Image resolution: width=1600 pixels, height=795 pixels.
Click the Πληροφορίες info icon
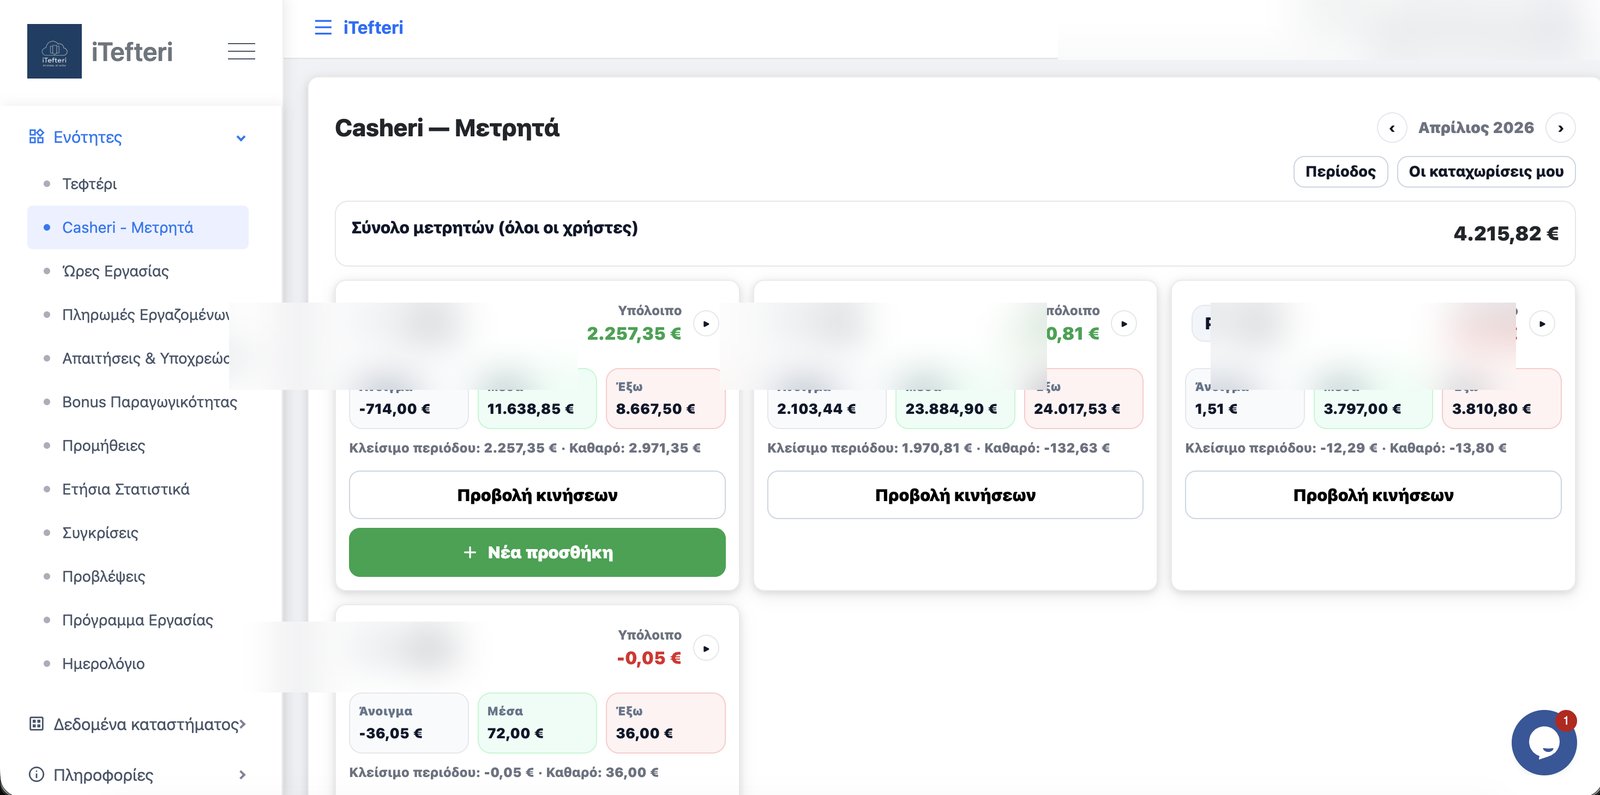[x=37, y=775]
